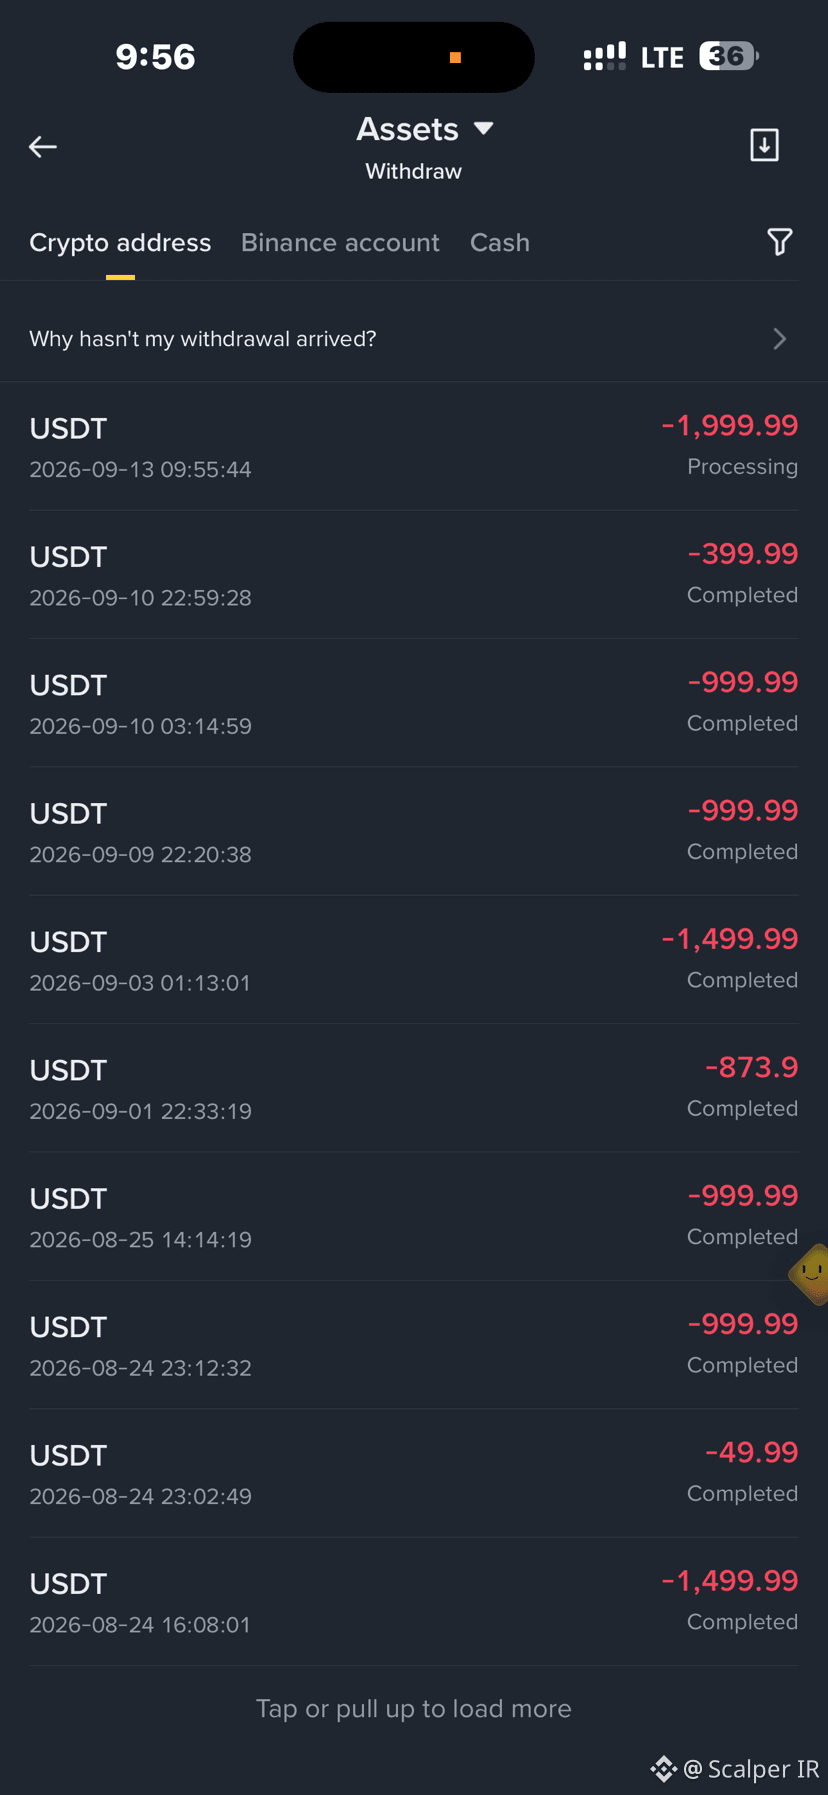Tap the battery indicator in status bar
This screenshot has height=1795, width=828.
tap(729, 56)
